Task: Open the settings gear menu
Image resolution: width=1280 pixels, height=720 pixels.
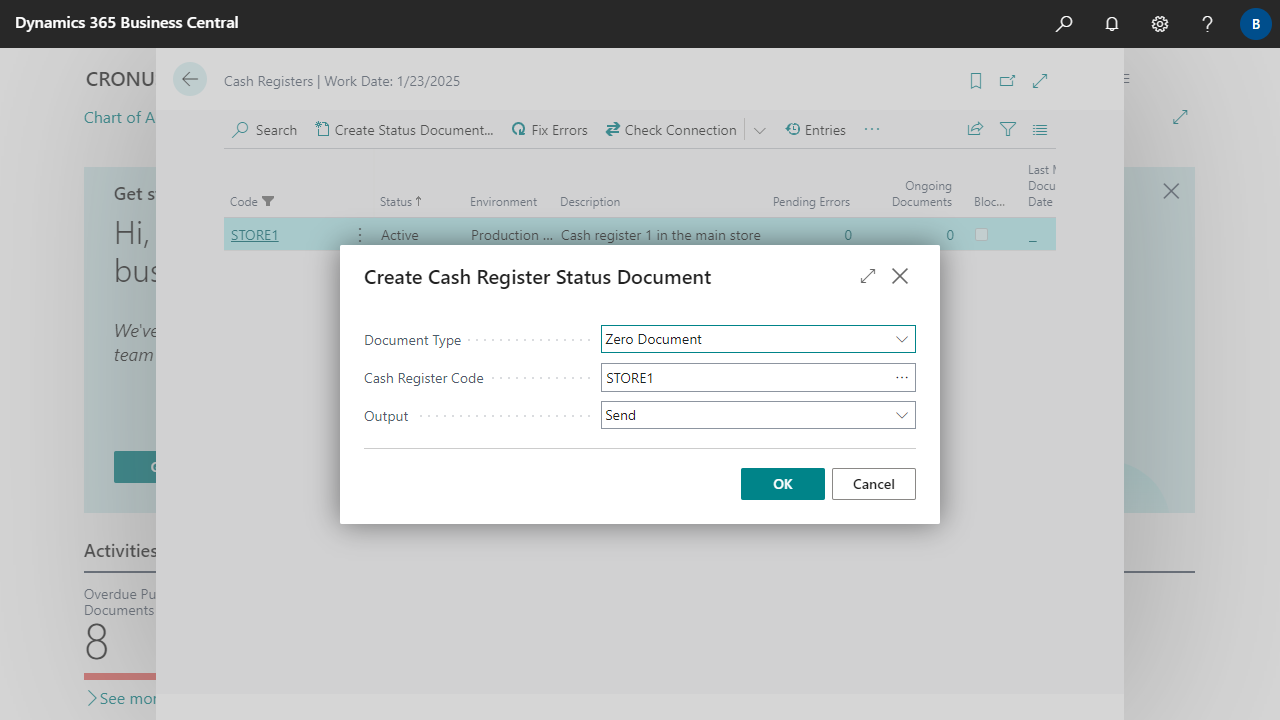Action: point(1160,24)
